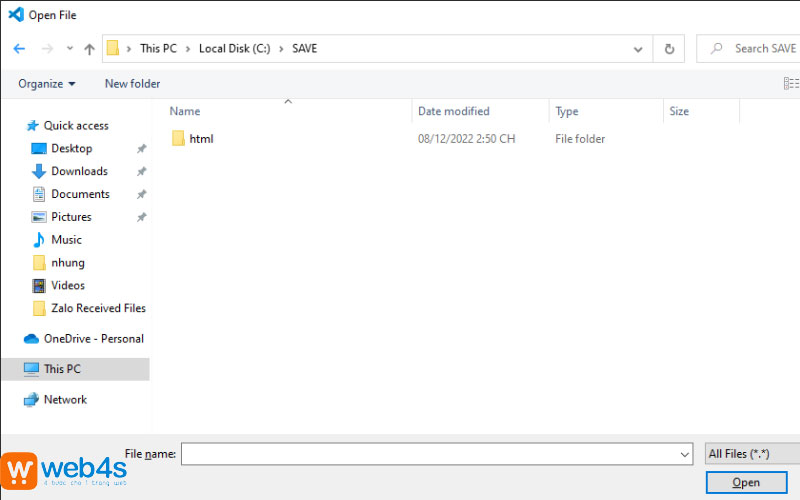Click File folder type cell

[580, 139]
